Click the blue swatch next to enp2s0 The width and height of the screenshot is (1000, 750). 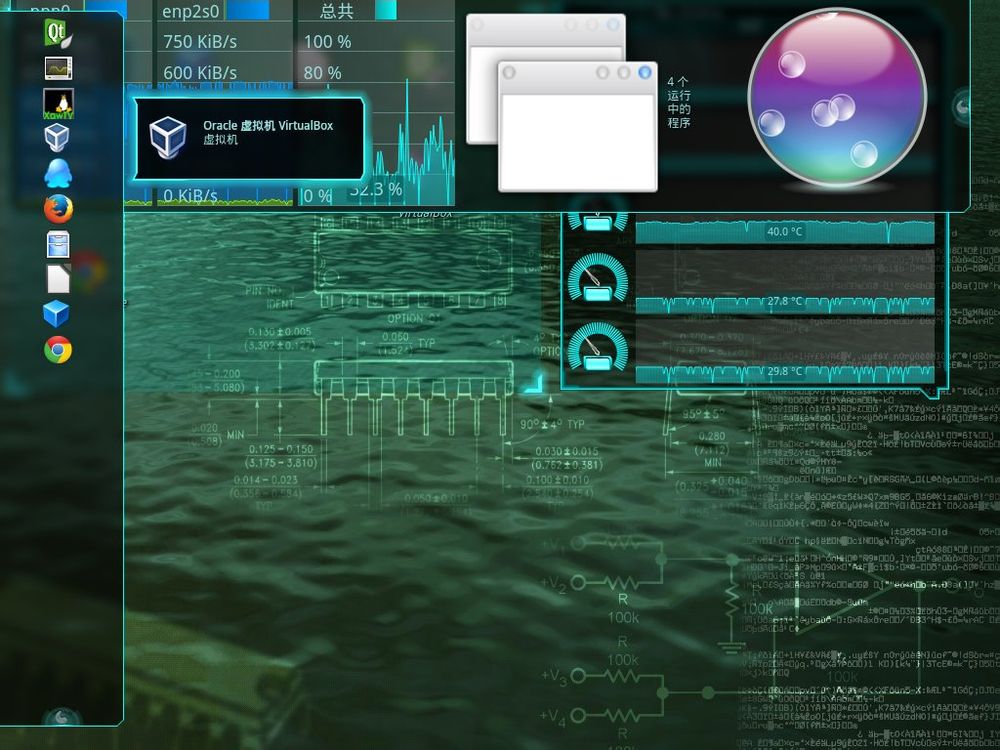tap(247, 10)
